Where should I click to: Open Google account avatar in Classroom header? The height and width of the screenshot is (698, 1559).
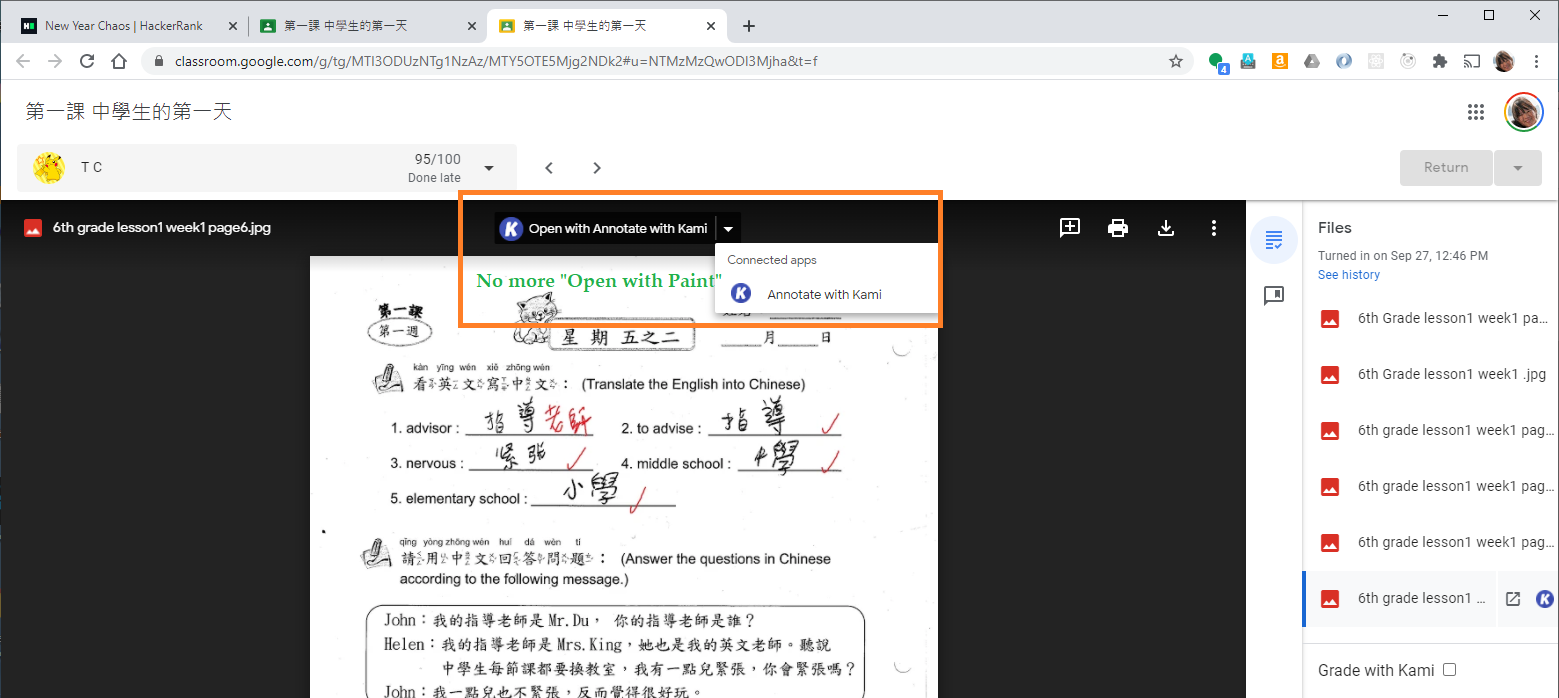[x=1524, y=112]
